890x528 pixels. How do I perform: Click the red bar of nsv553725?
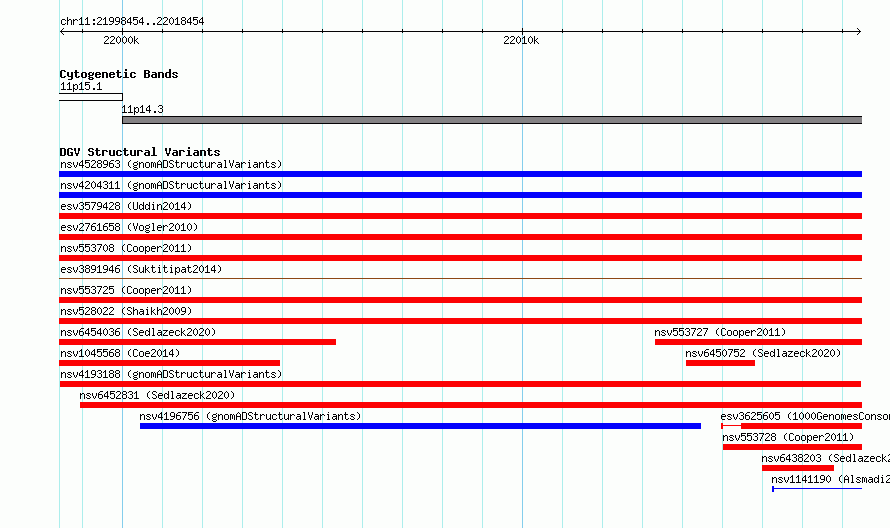click(x=461, y=300)
